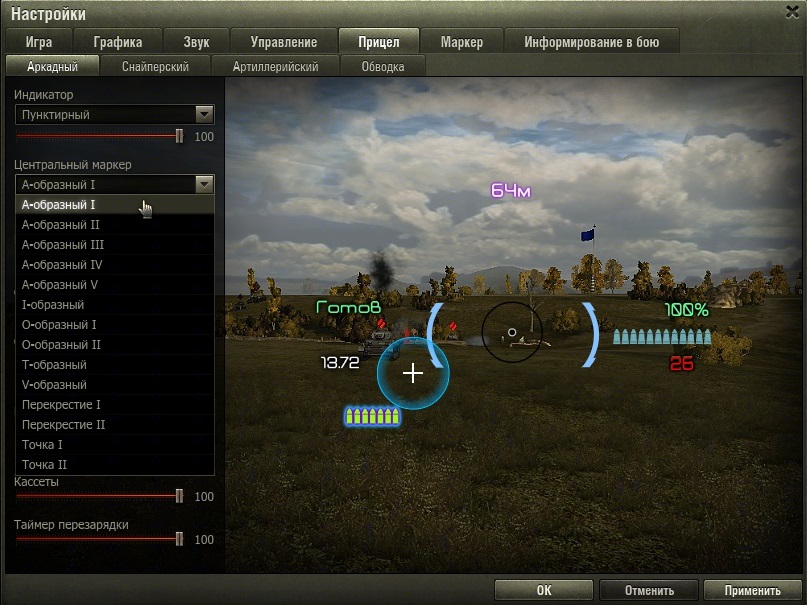Click the Готов status text
The image size is (807, 605).
pyautogui.click(x=348, y=307)
